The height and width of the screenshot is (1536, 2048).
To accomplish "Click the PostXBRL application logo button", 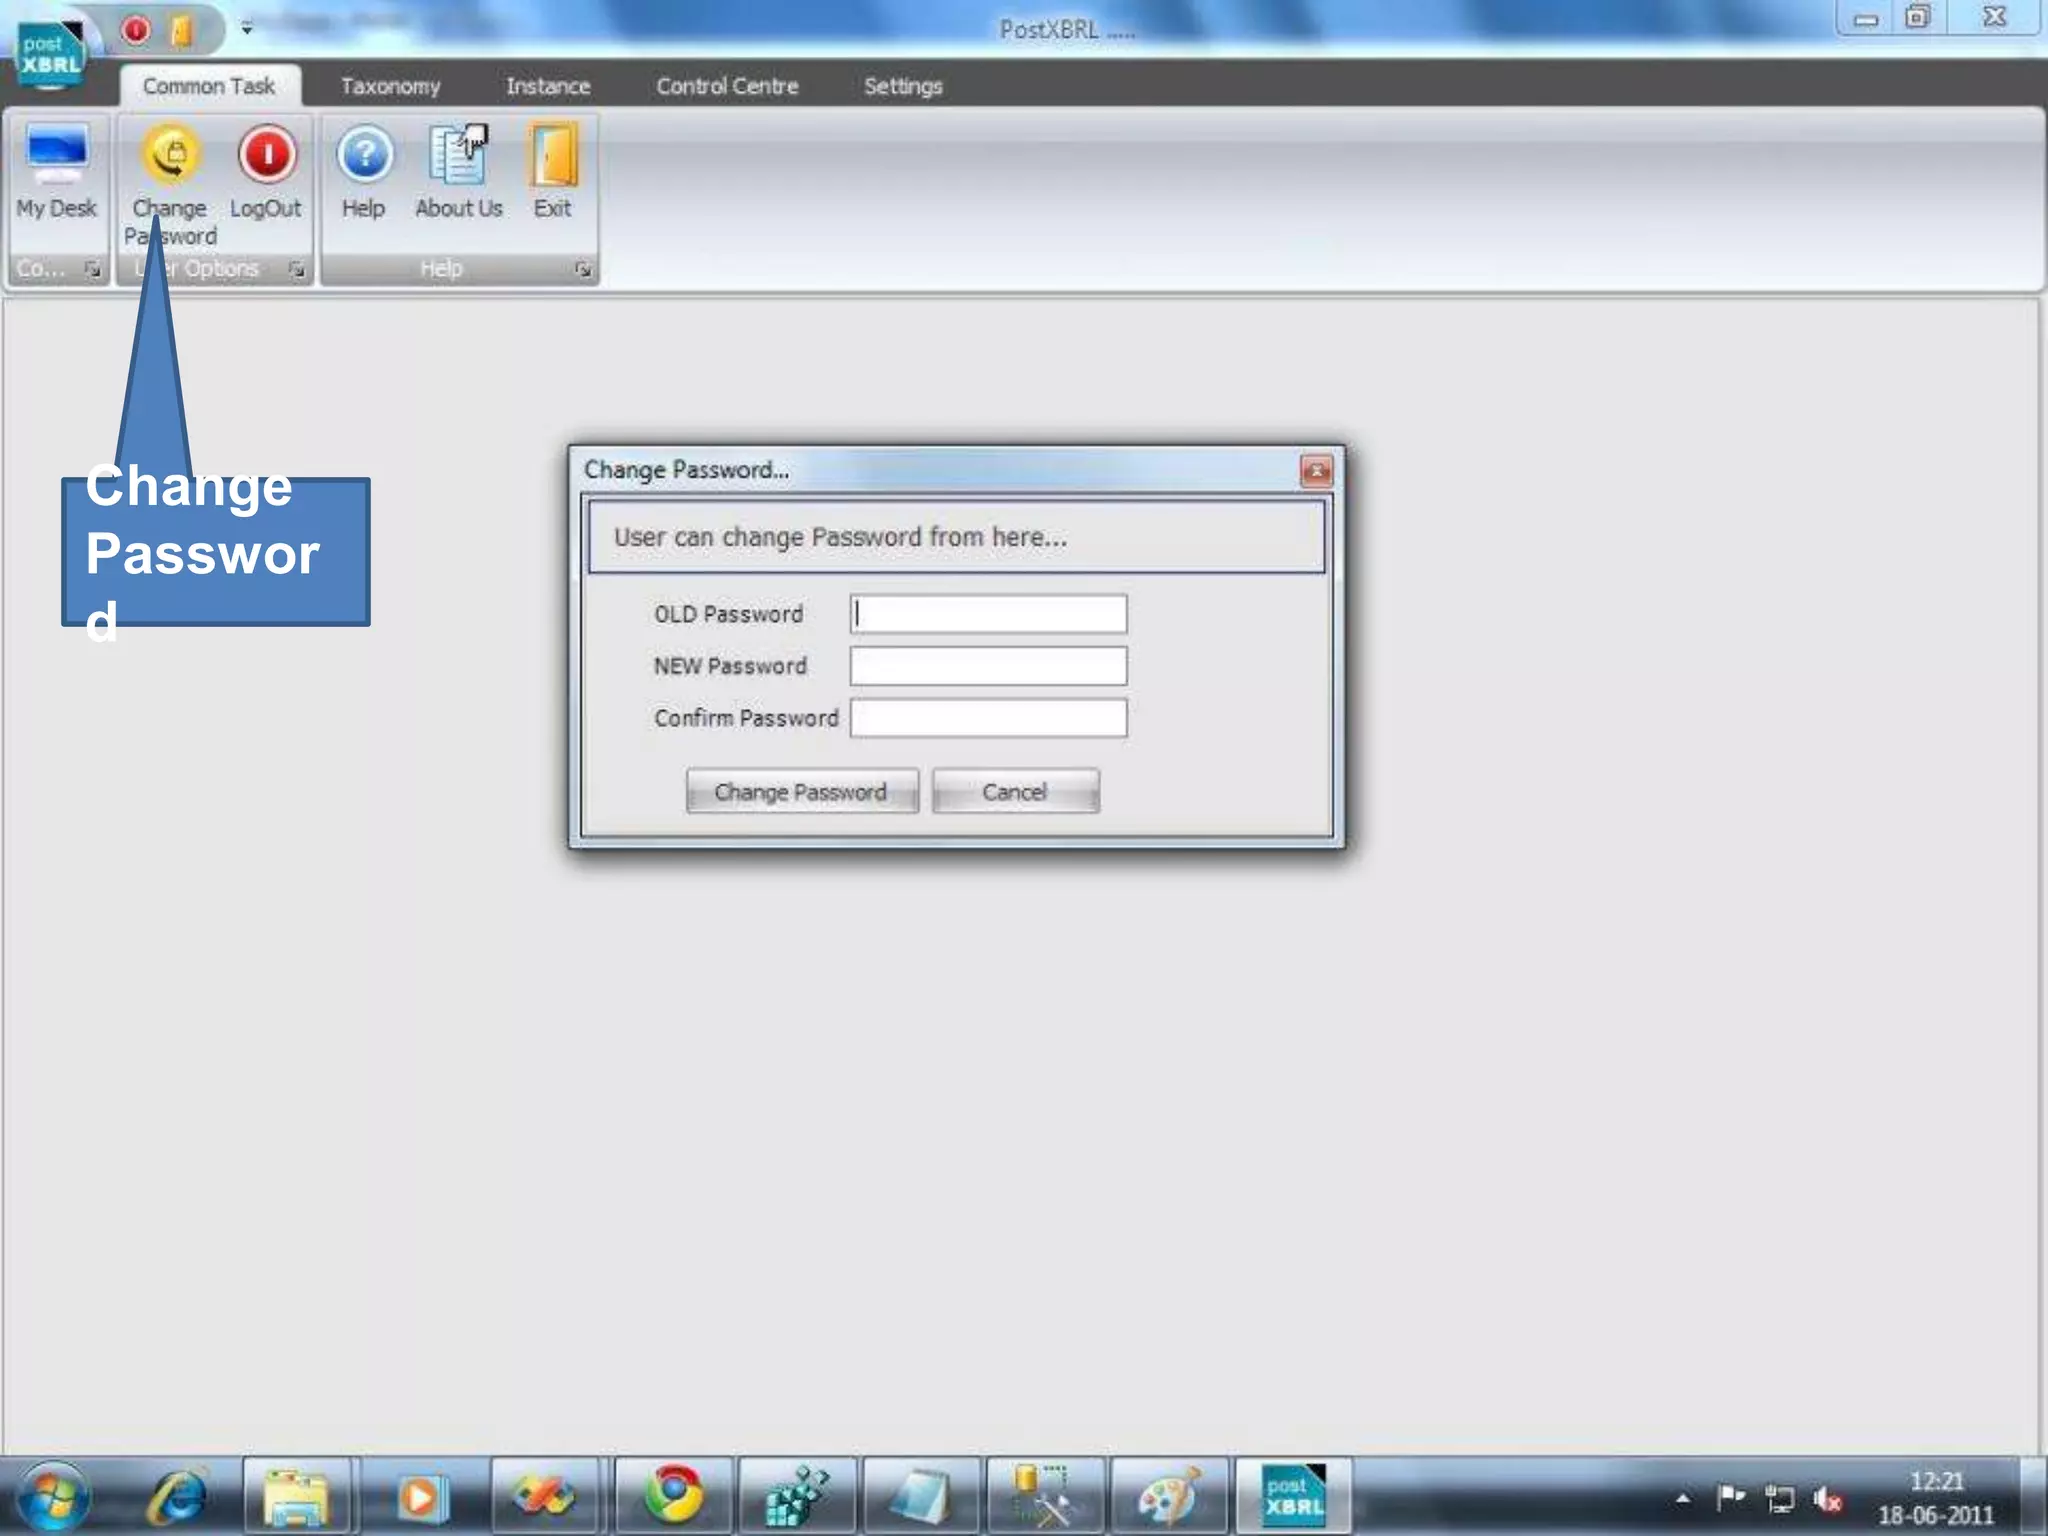I will (49, 55).
